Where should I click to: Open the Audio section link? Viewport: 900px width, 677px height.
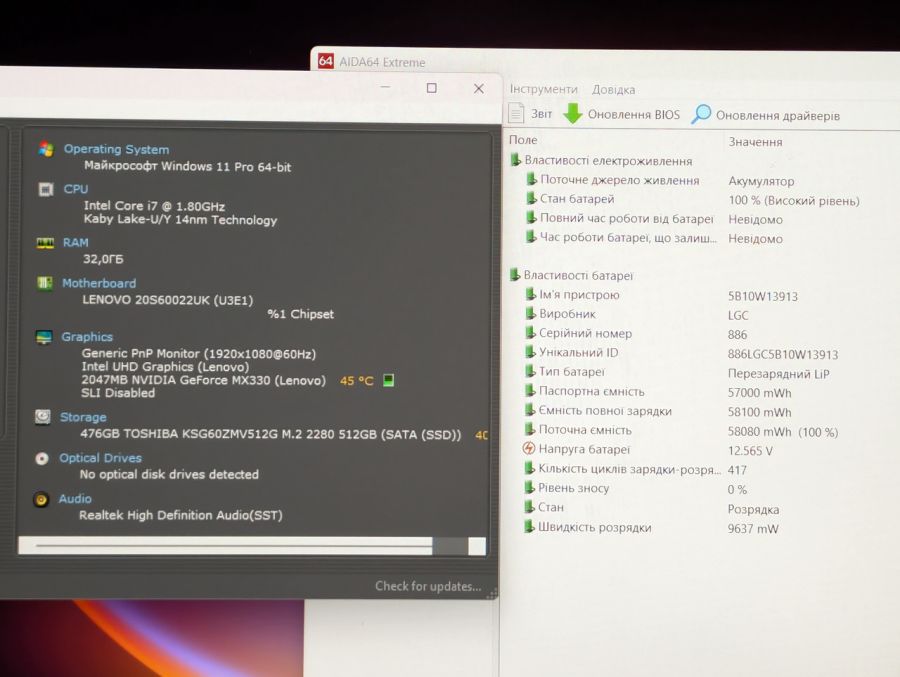(x=75, y=499)
